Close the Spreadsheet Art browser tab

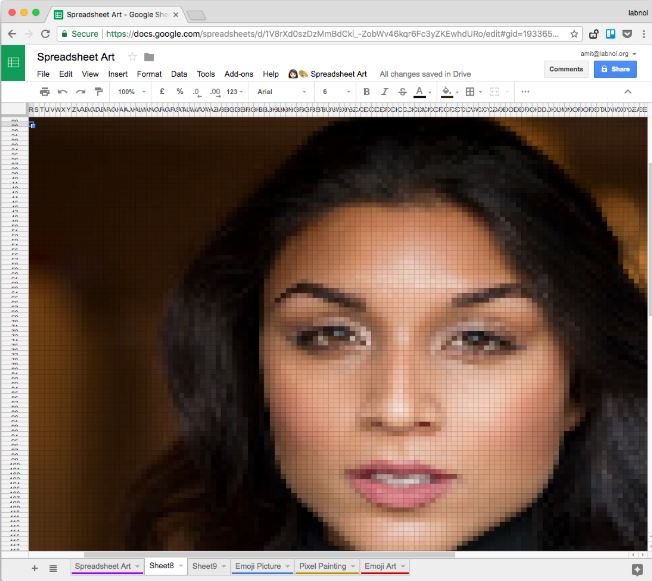pyautogui.click(x=175, y=15)
